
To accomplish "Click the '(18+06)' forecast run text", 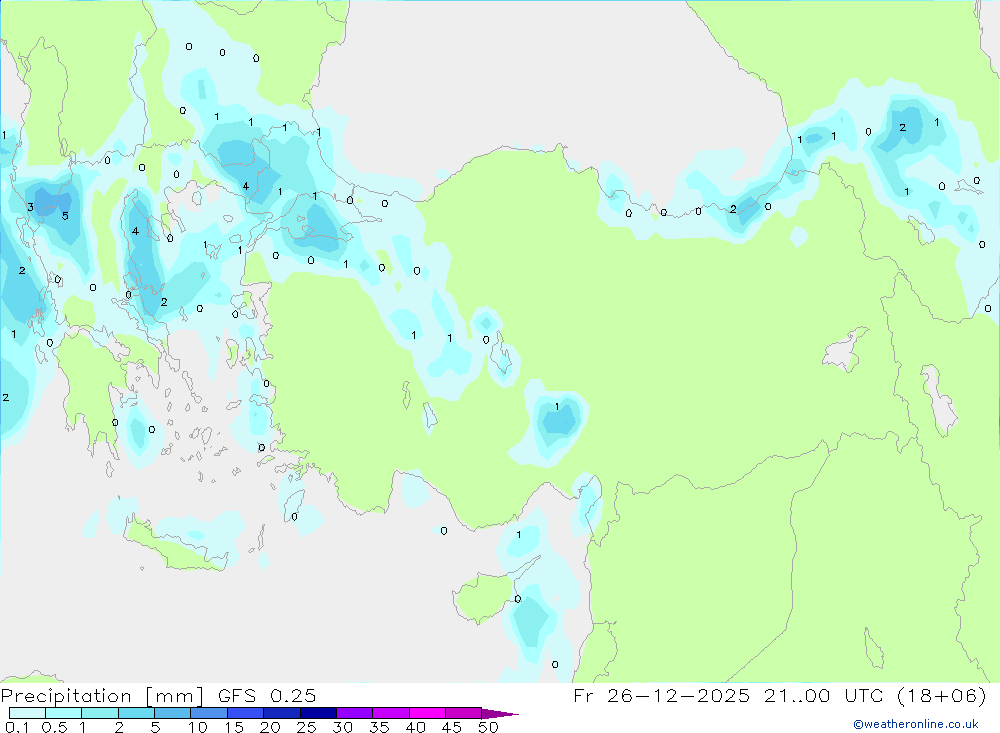I will pyautogui.click(x=941, y=696).
